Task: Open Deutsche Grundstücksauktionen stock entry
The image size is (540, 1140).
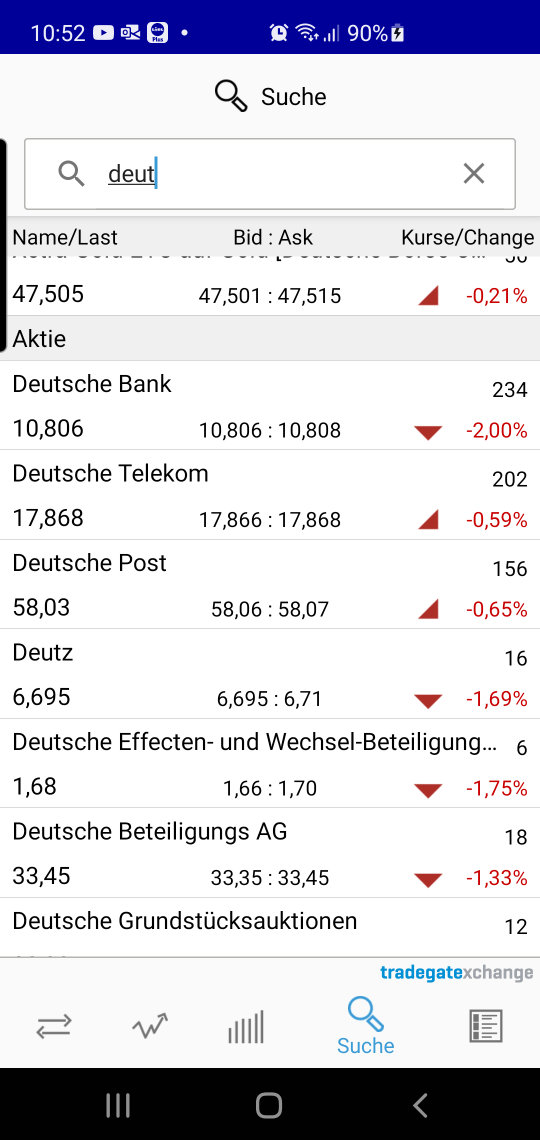Action: tap(270, 928)
